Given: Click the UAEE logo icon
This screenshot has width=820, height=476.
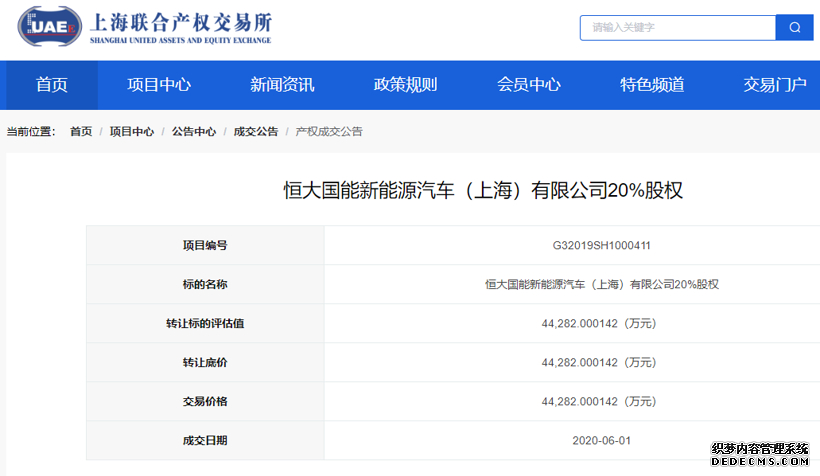Looking at the screenshot, I should tap(50, 26).
